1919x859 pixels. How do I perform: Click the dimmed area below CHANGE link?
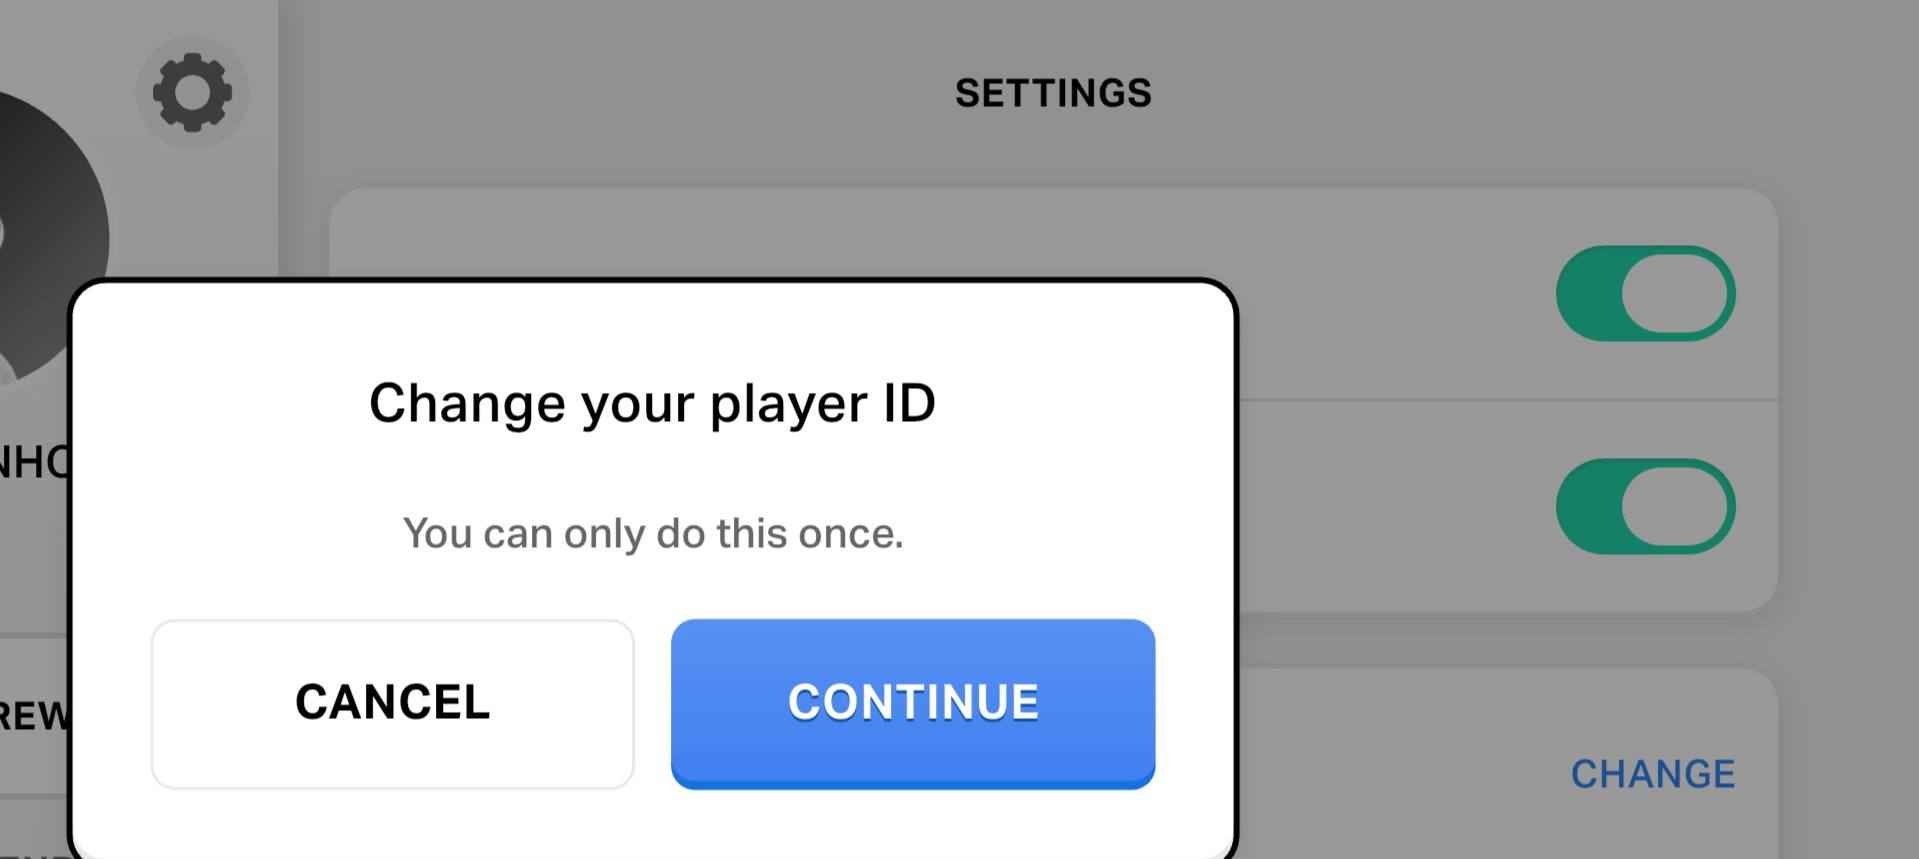[x=1653, y=835]
